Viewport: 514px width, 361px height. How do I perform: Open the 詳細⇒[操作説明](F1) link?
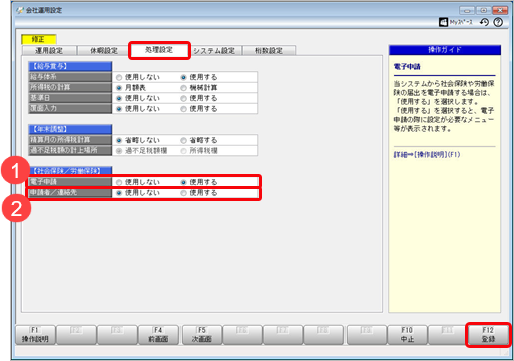pos(427,155)
